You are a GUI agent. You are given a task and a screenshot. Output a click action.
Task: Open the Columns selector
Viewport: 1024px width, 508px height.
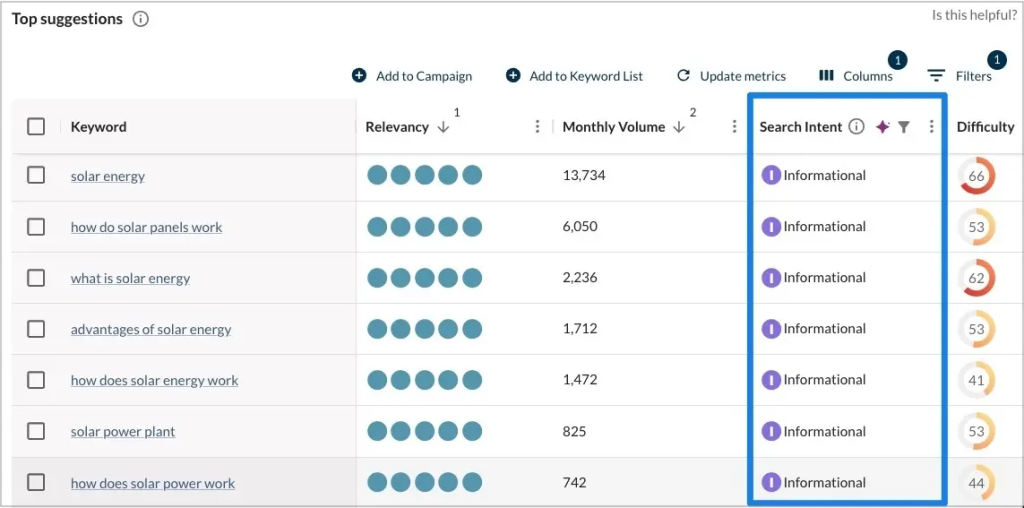tap(856, 76)
